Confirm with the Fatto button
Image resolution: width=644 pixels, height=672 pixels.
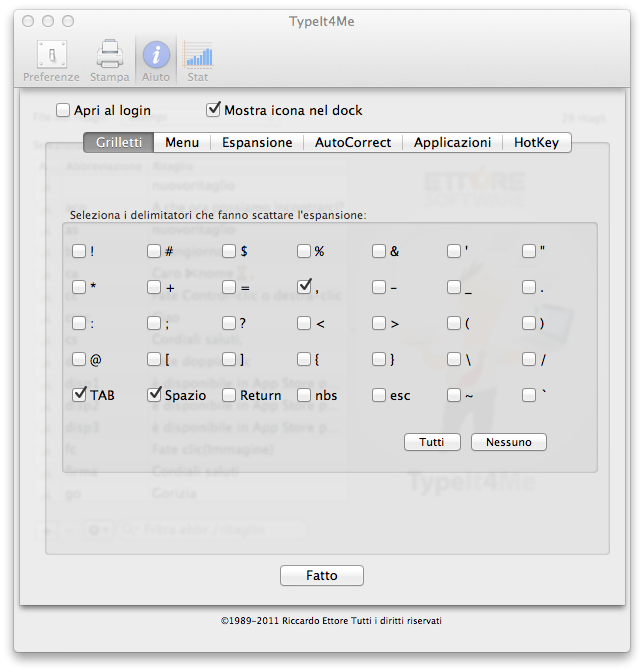(322, 575)
